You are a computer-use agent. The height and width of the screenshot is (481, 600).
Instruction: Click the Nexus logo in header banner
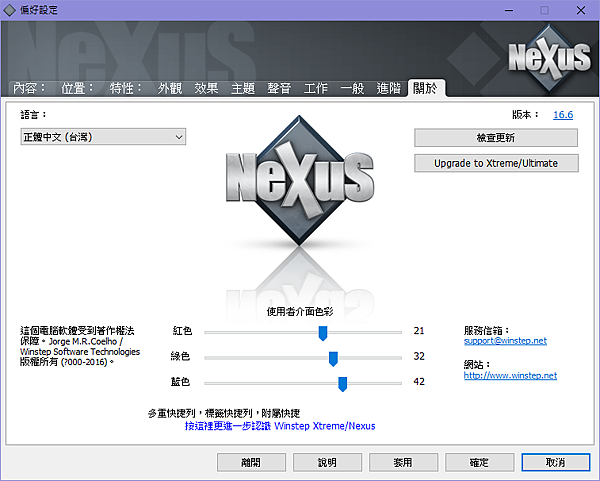tap(549, 57)
